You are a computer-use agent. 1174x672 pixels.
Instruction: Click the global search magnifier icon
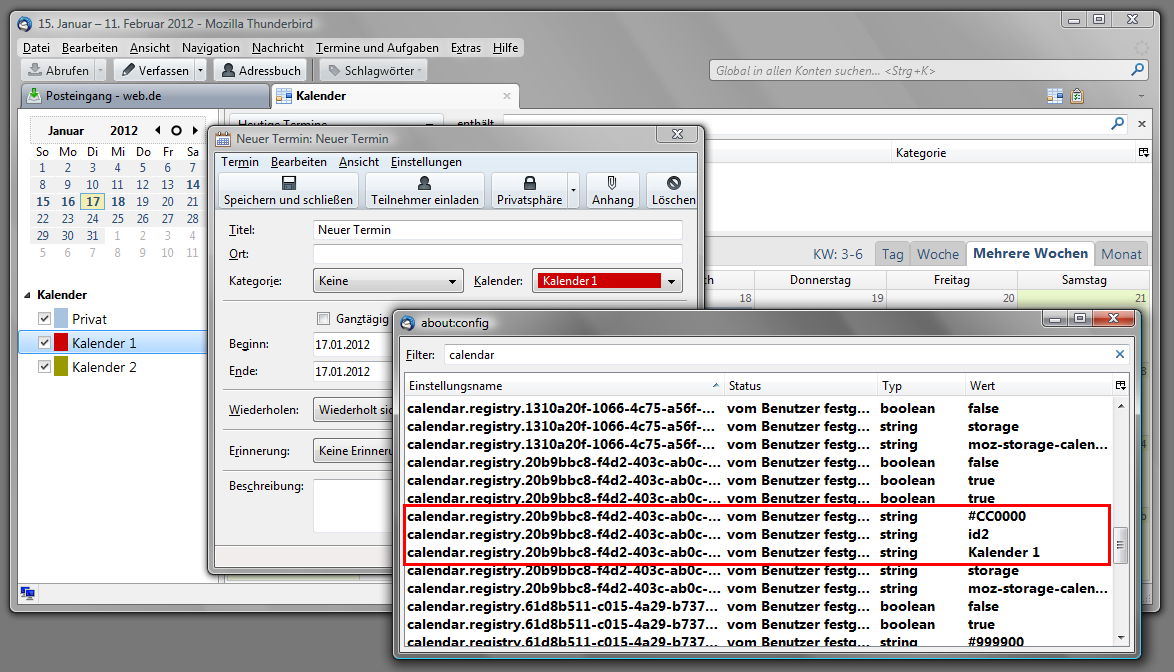1137,70
